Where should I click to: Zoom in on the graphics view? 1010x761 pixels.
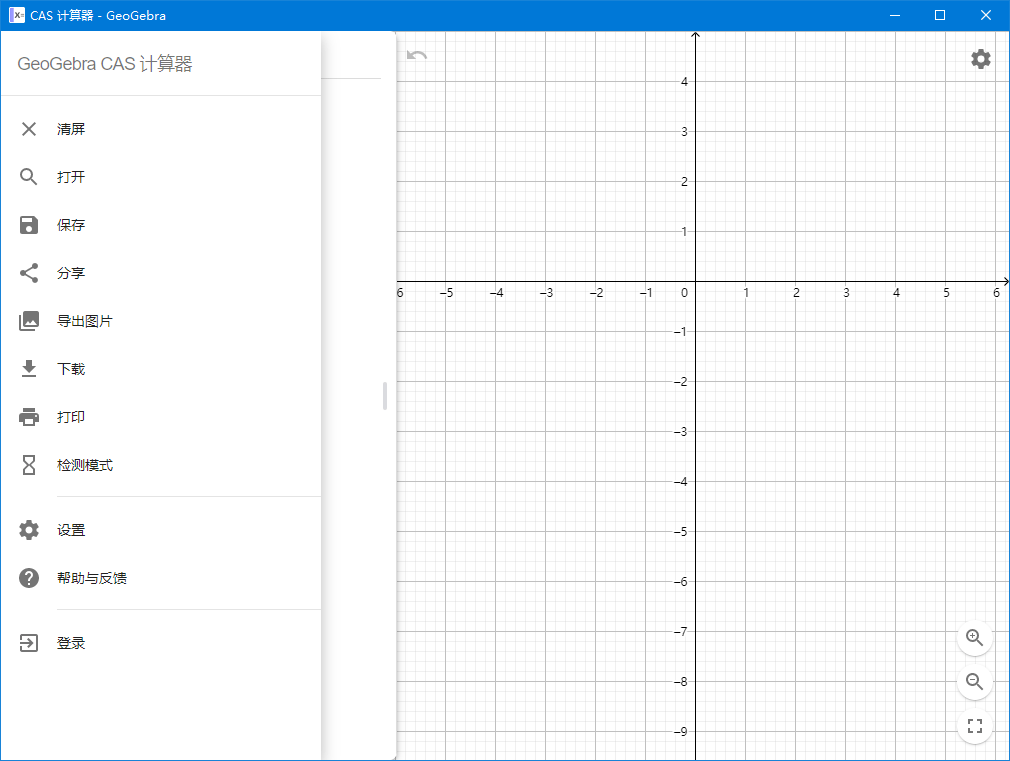[974, 638]
